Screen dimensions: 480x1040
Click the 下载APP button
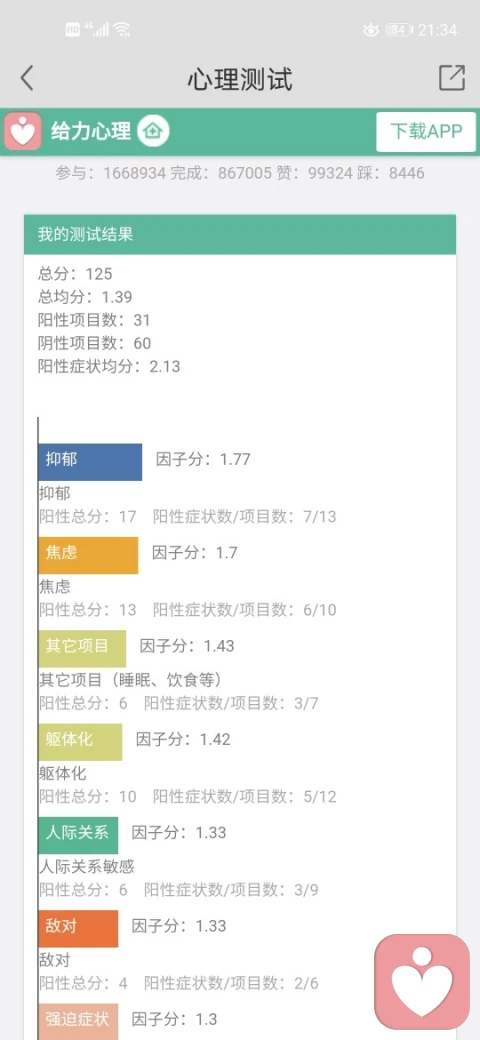coord(426,131)
